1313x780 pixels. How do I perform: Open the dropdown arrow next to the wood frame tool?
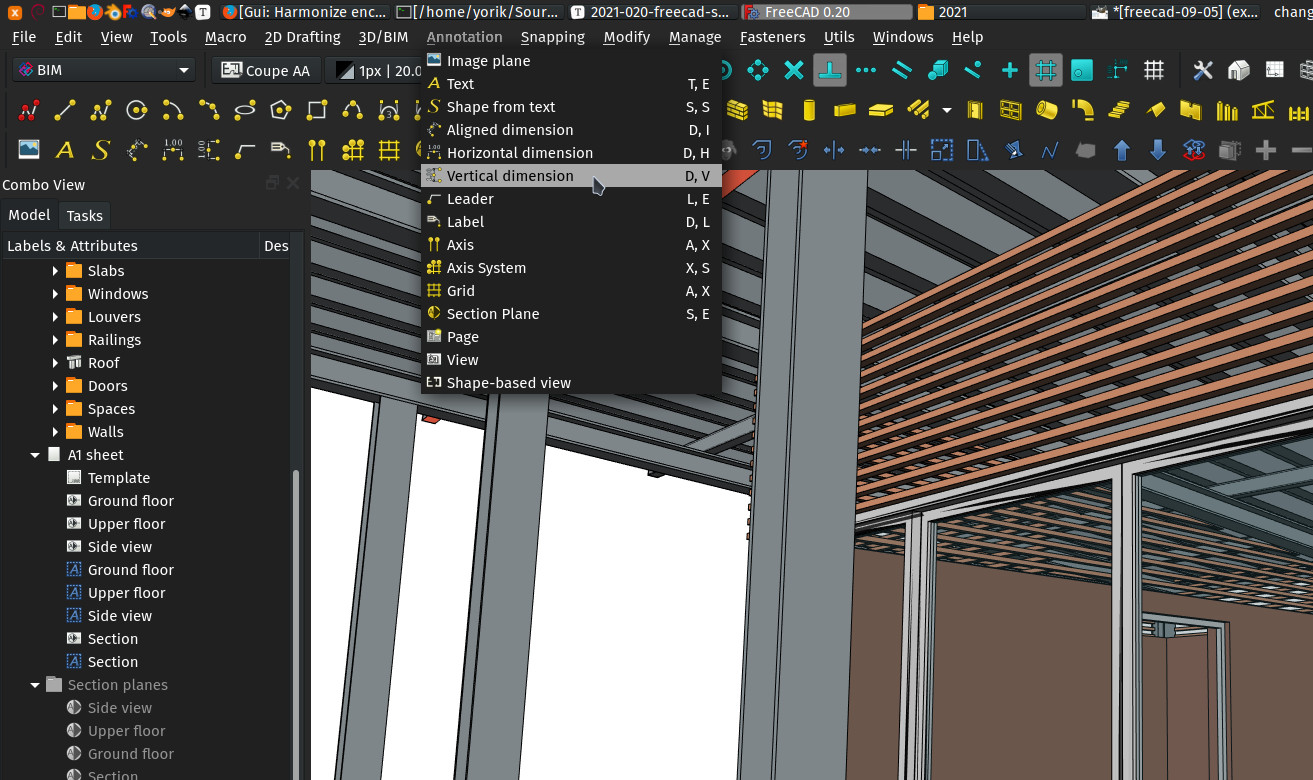tap(946, 110)
